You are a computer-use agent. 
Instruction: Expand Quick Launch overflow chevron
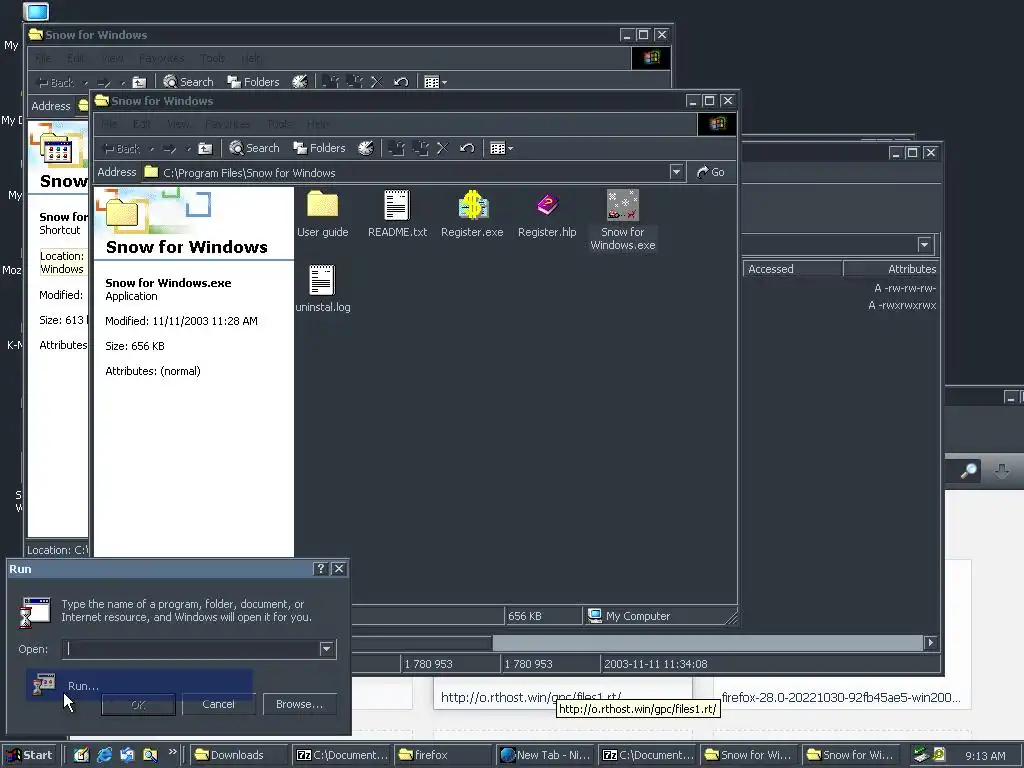click(172, 752)
